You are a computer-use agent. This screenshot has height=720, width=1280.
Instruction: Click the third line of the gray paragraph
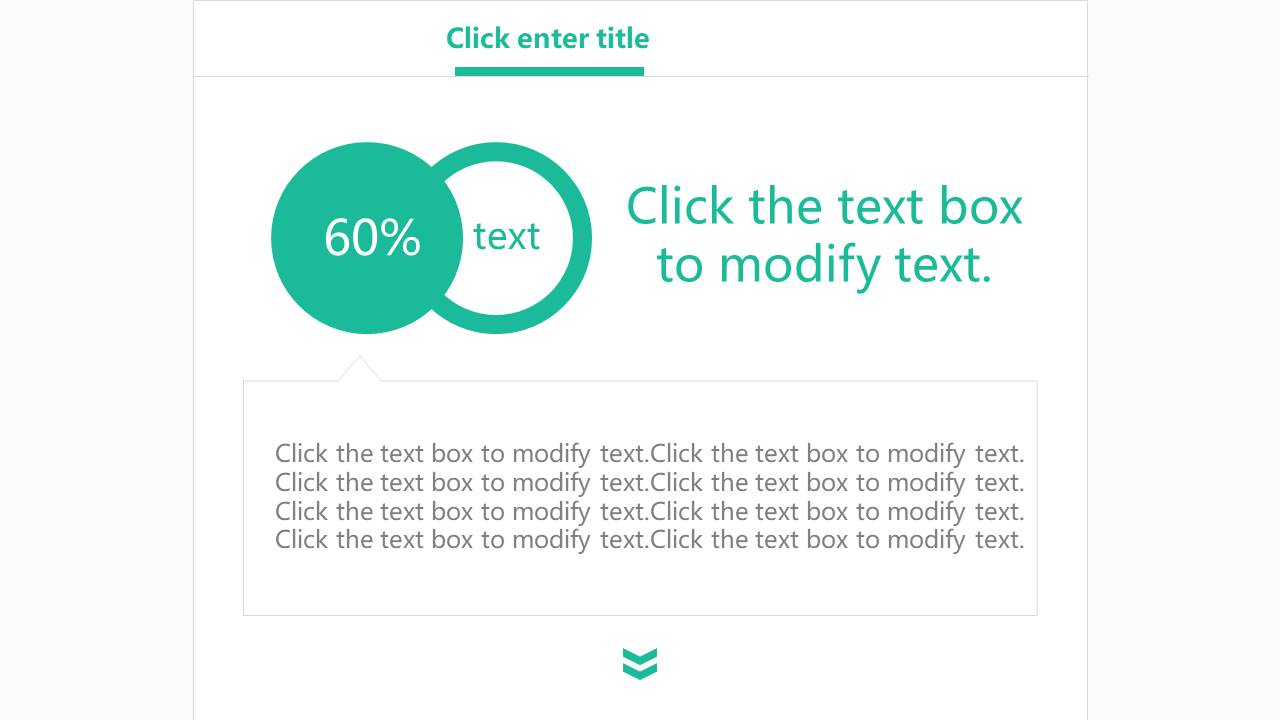click(x=649, y=511)
